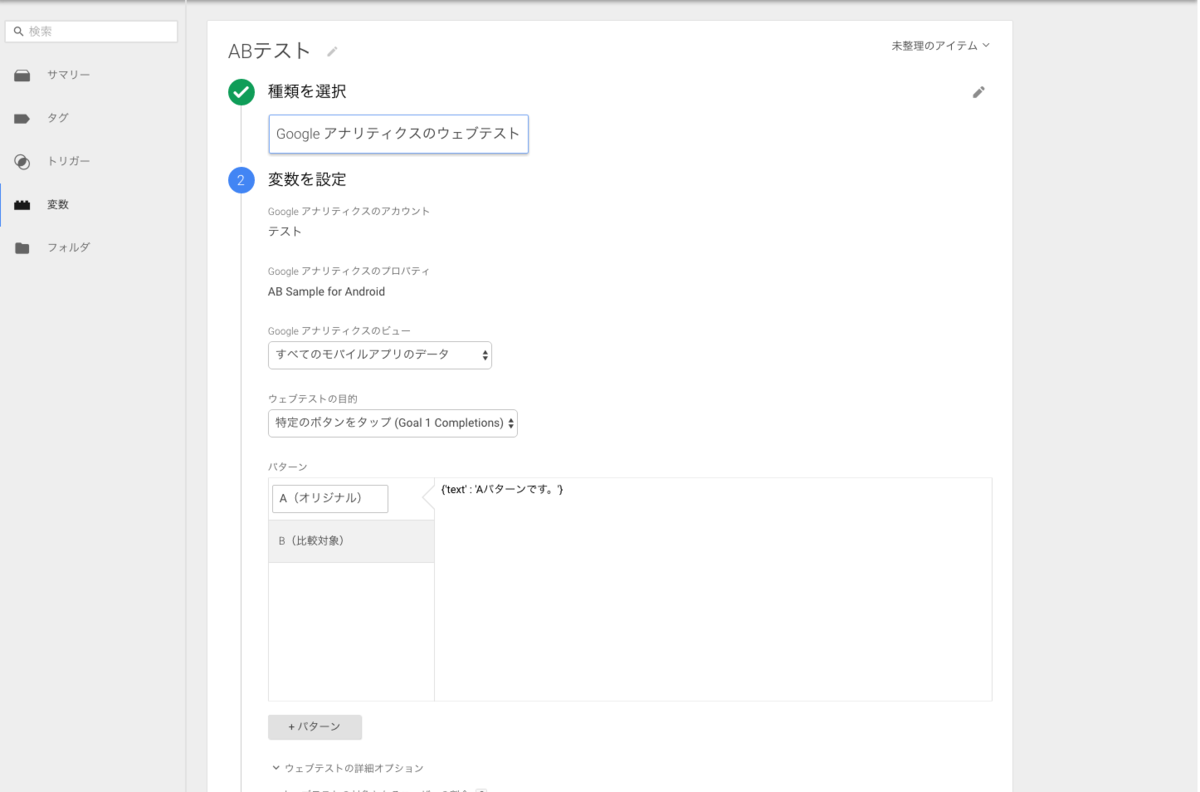Click the pencil icon beside 種類を選択
The image size is (1200, 792).
coord(979,92)
